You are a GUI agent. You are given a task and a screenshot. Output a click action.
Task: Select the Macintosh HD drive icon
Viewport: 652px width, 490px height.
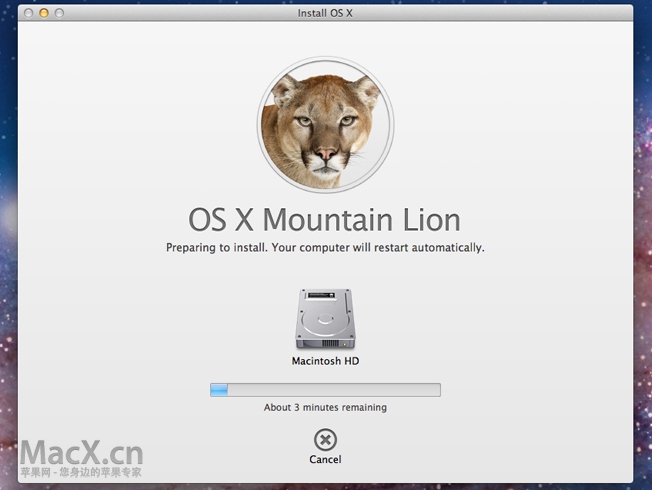[x=325, y=319]
